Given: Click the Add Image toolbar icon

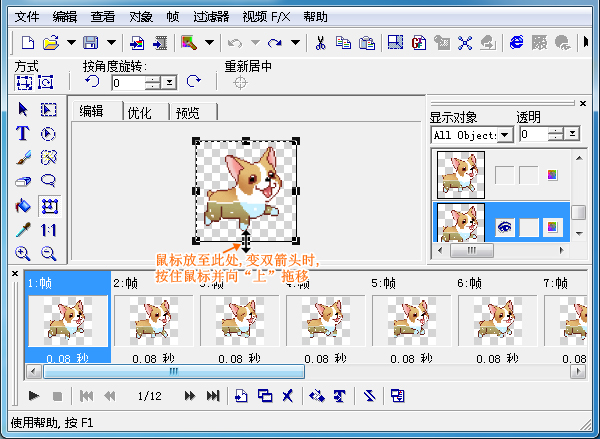Looking at the screenshot, I should pyautogui.click(x=137, y=43).
